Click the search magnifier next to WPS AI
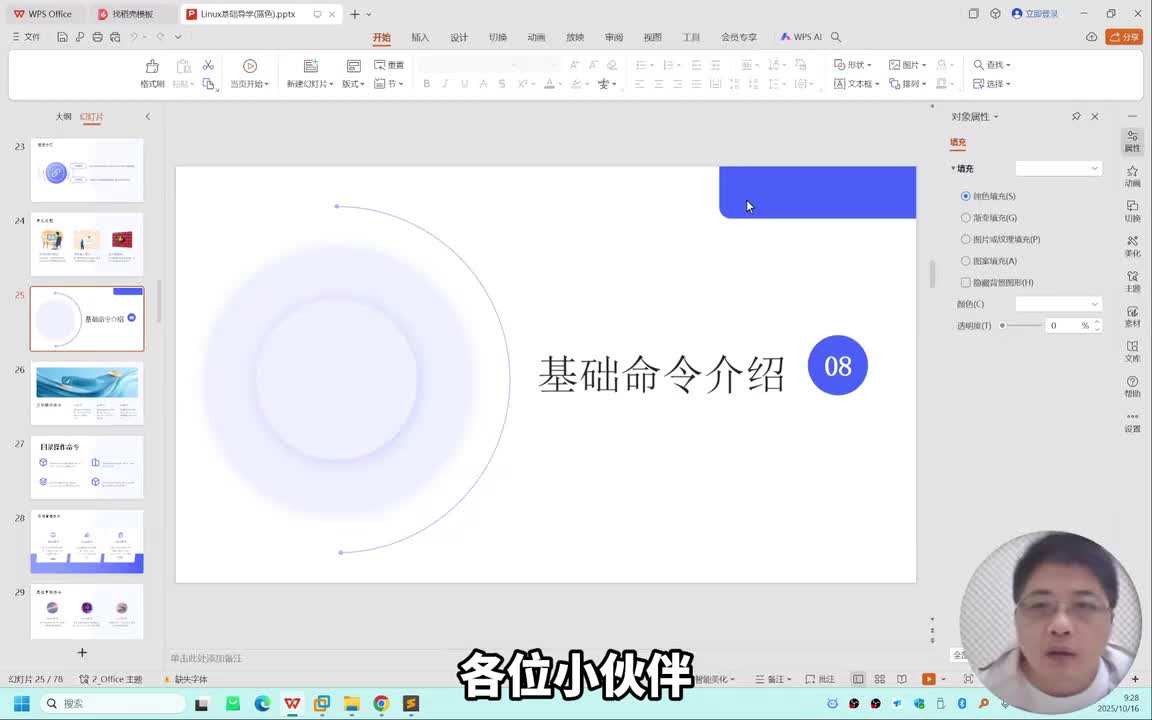The height and width of the screenshot is (720, 1152). [836, 37]
